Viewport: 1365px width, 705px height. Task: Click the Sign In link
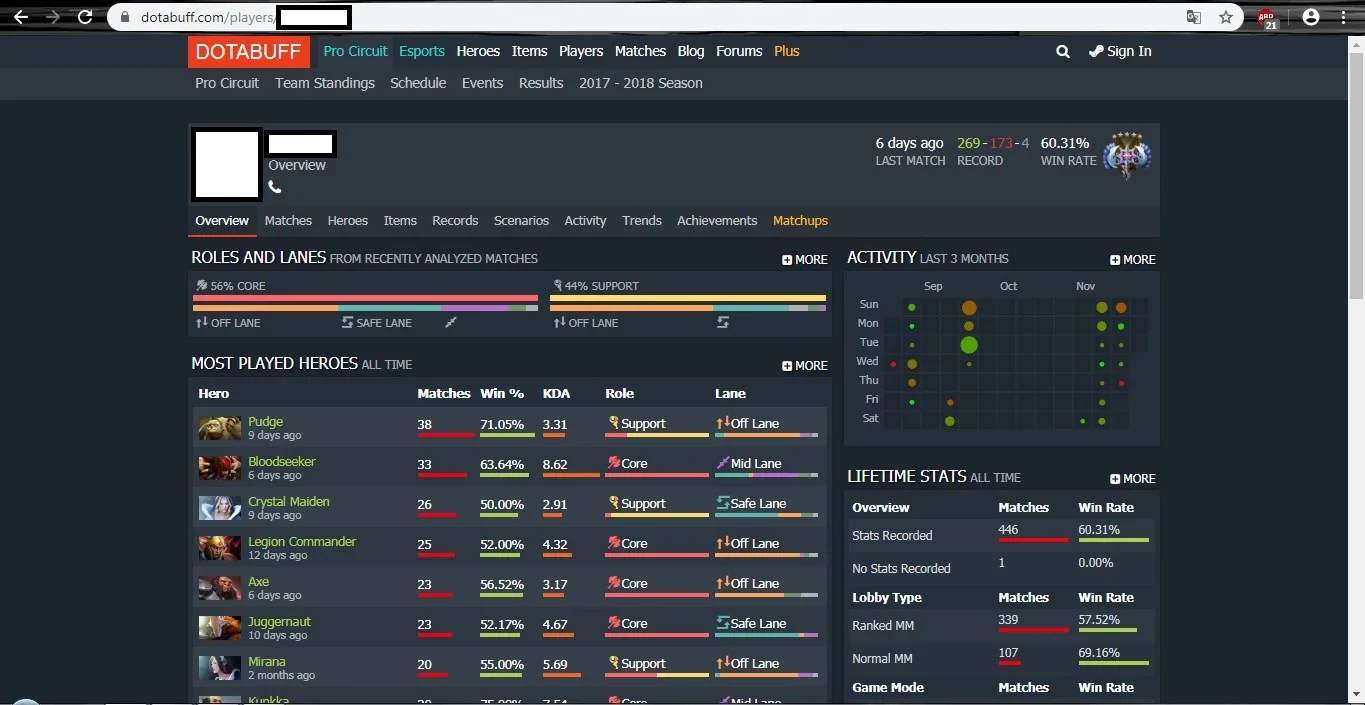click(x=1120, y=51)
